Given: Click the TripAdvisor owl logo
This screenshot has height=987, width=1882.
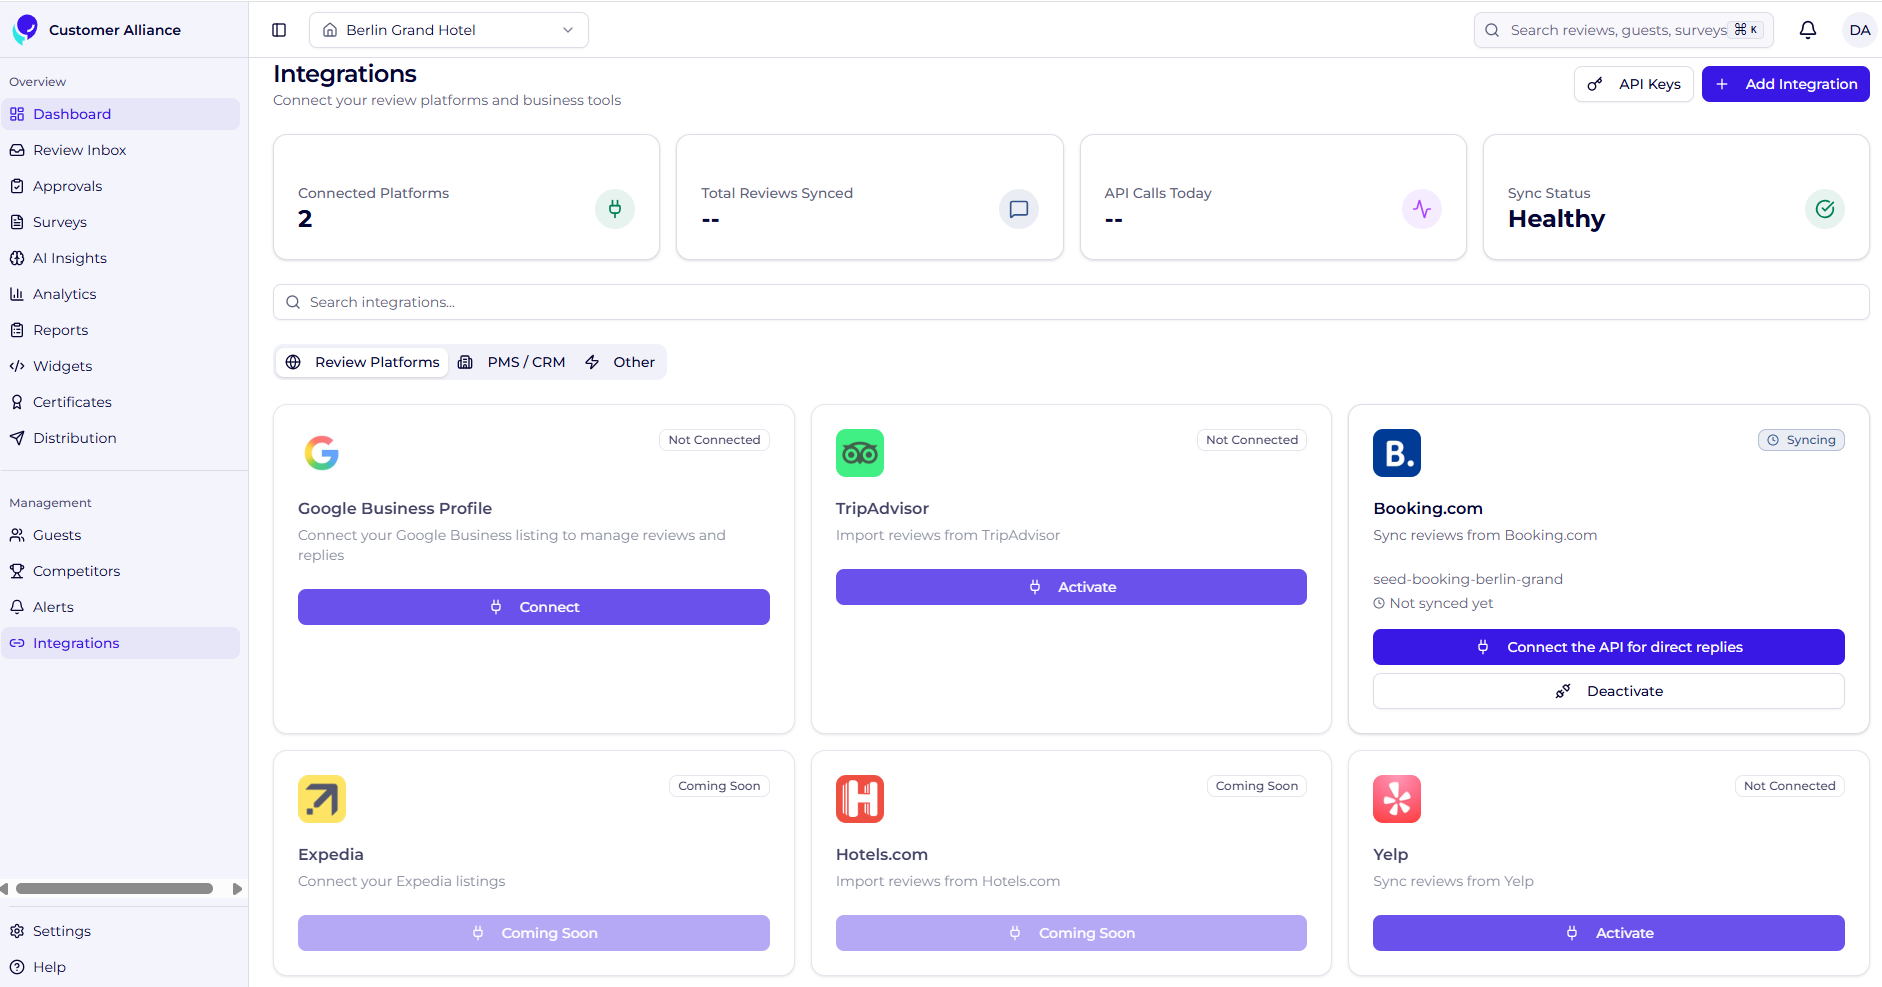Looking at the screenshot, I should 860,453.
